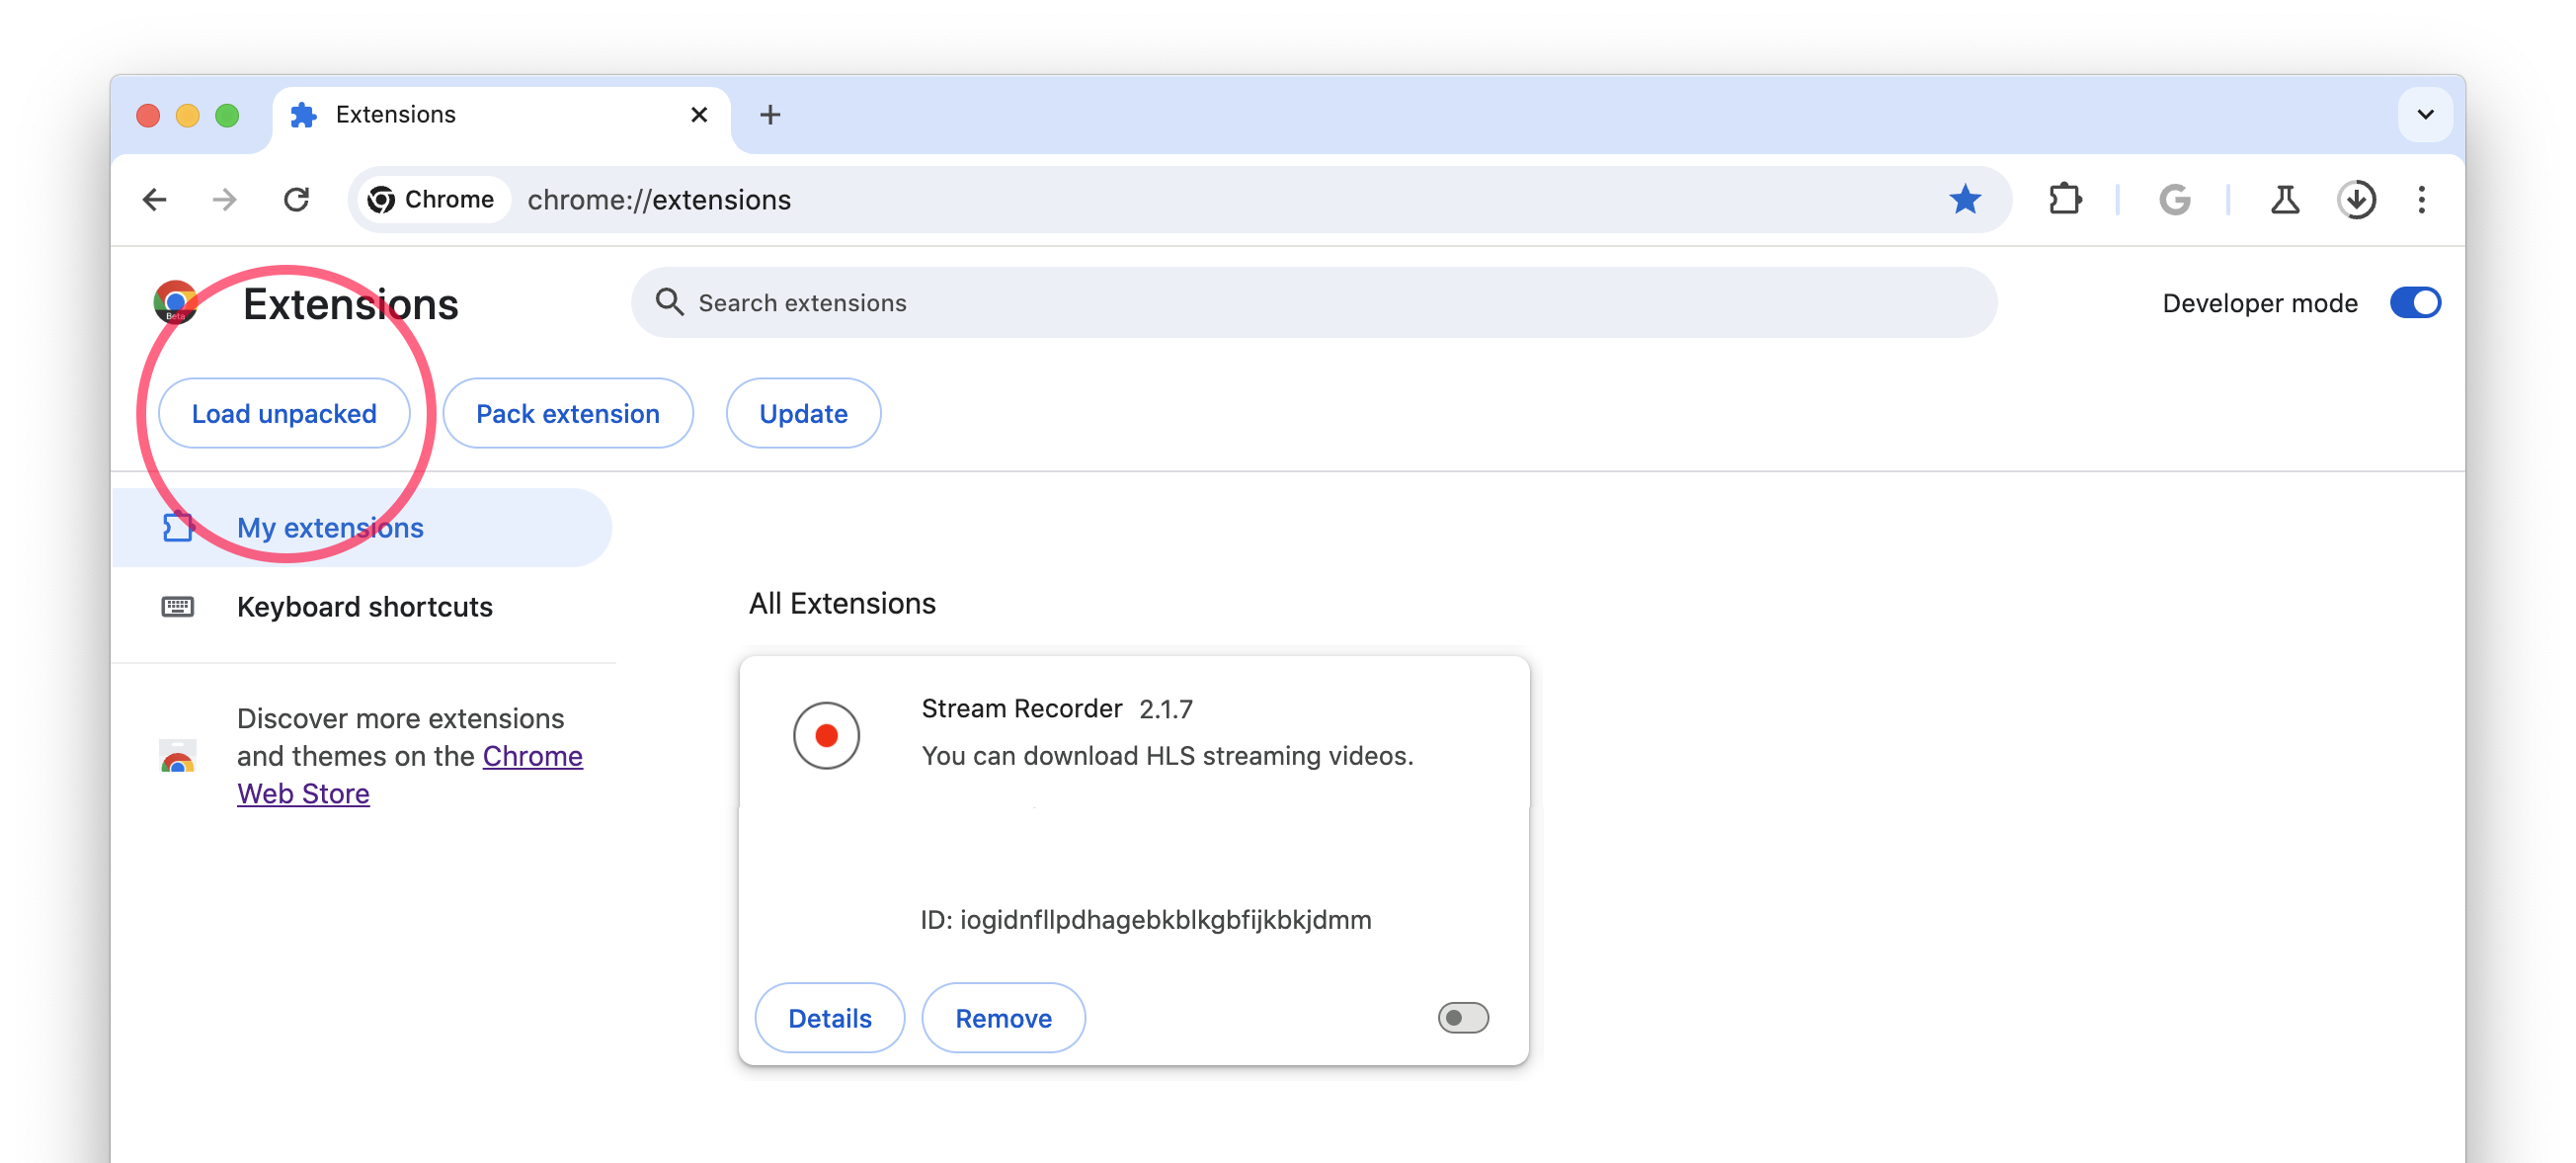Click the puzzle icon beside My extensions

[x=178, y=527]
